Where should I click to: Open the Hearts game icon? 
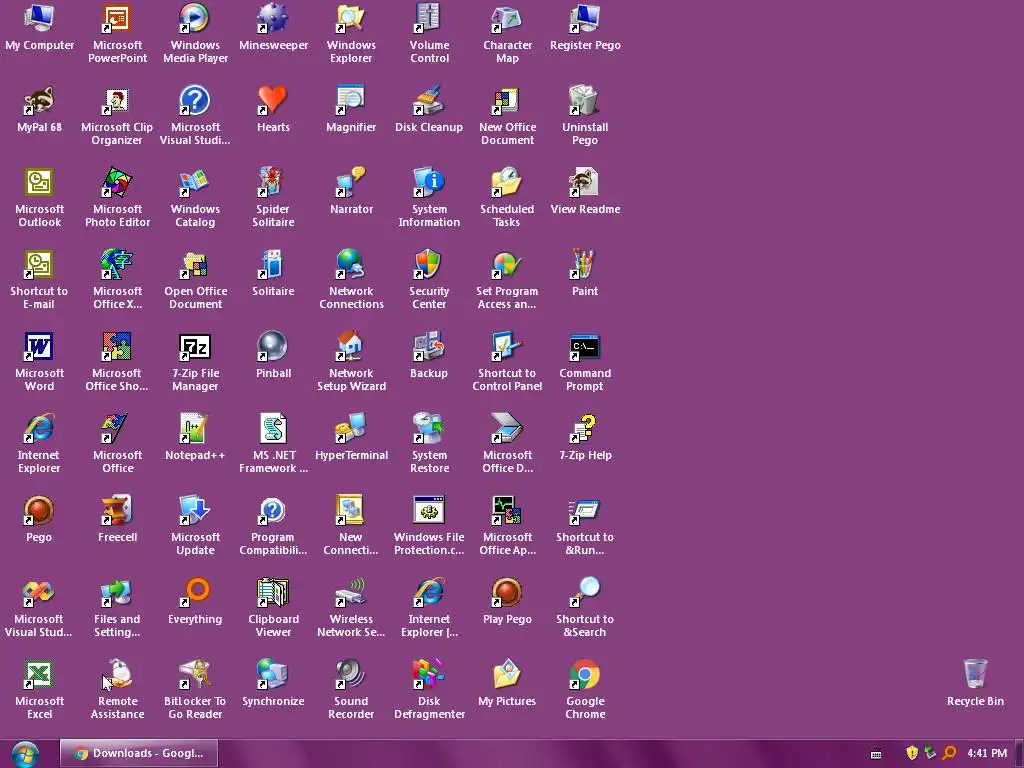click(x=273, y=101)
